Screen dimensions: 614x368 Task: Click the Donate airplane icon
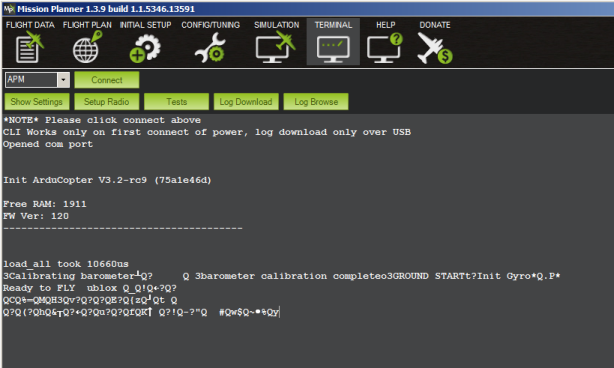435,49
